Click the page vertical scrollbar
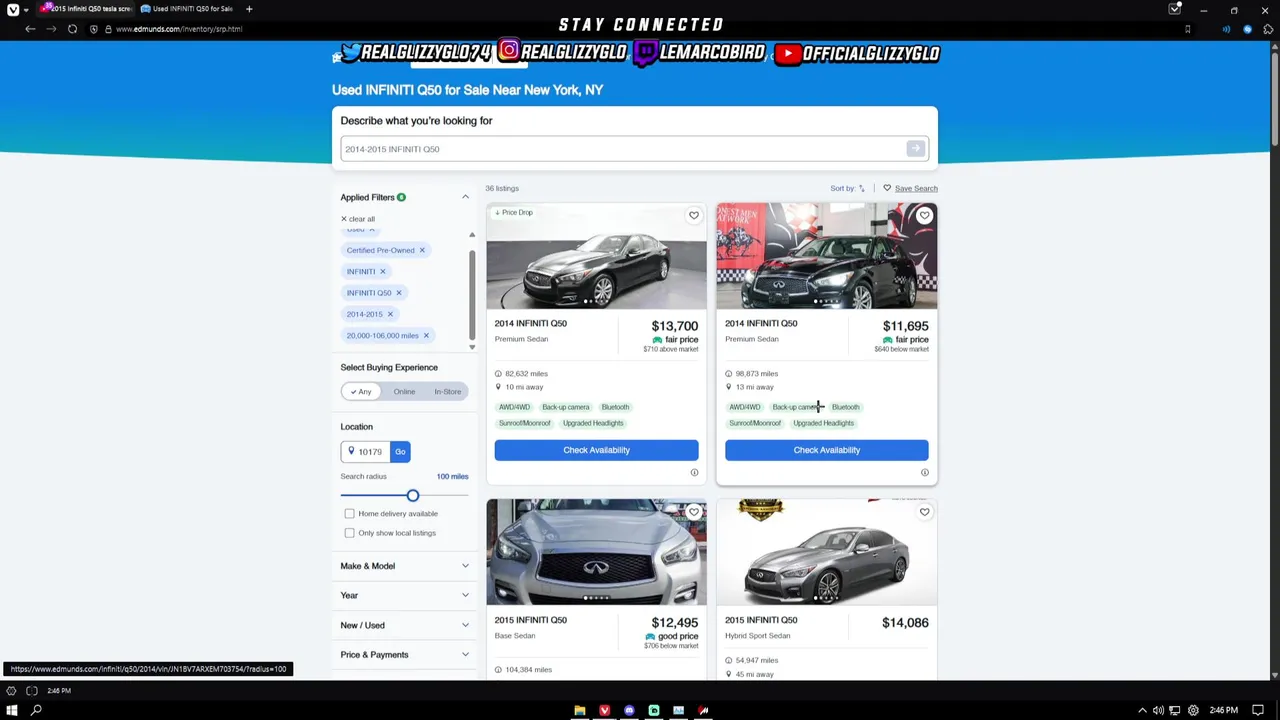Viewport: 1280px width, 720px height. click(1273, 100)
